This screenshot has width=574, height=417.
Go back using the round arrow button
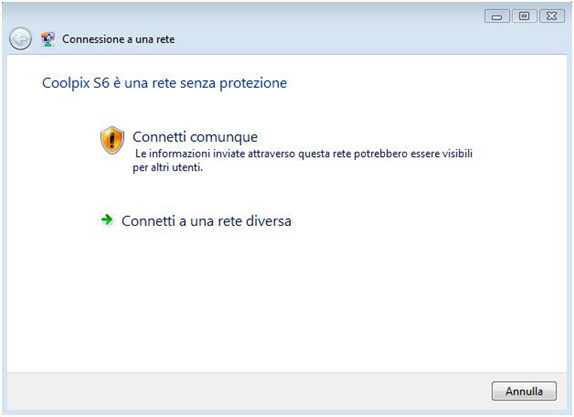click(20, 38)
